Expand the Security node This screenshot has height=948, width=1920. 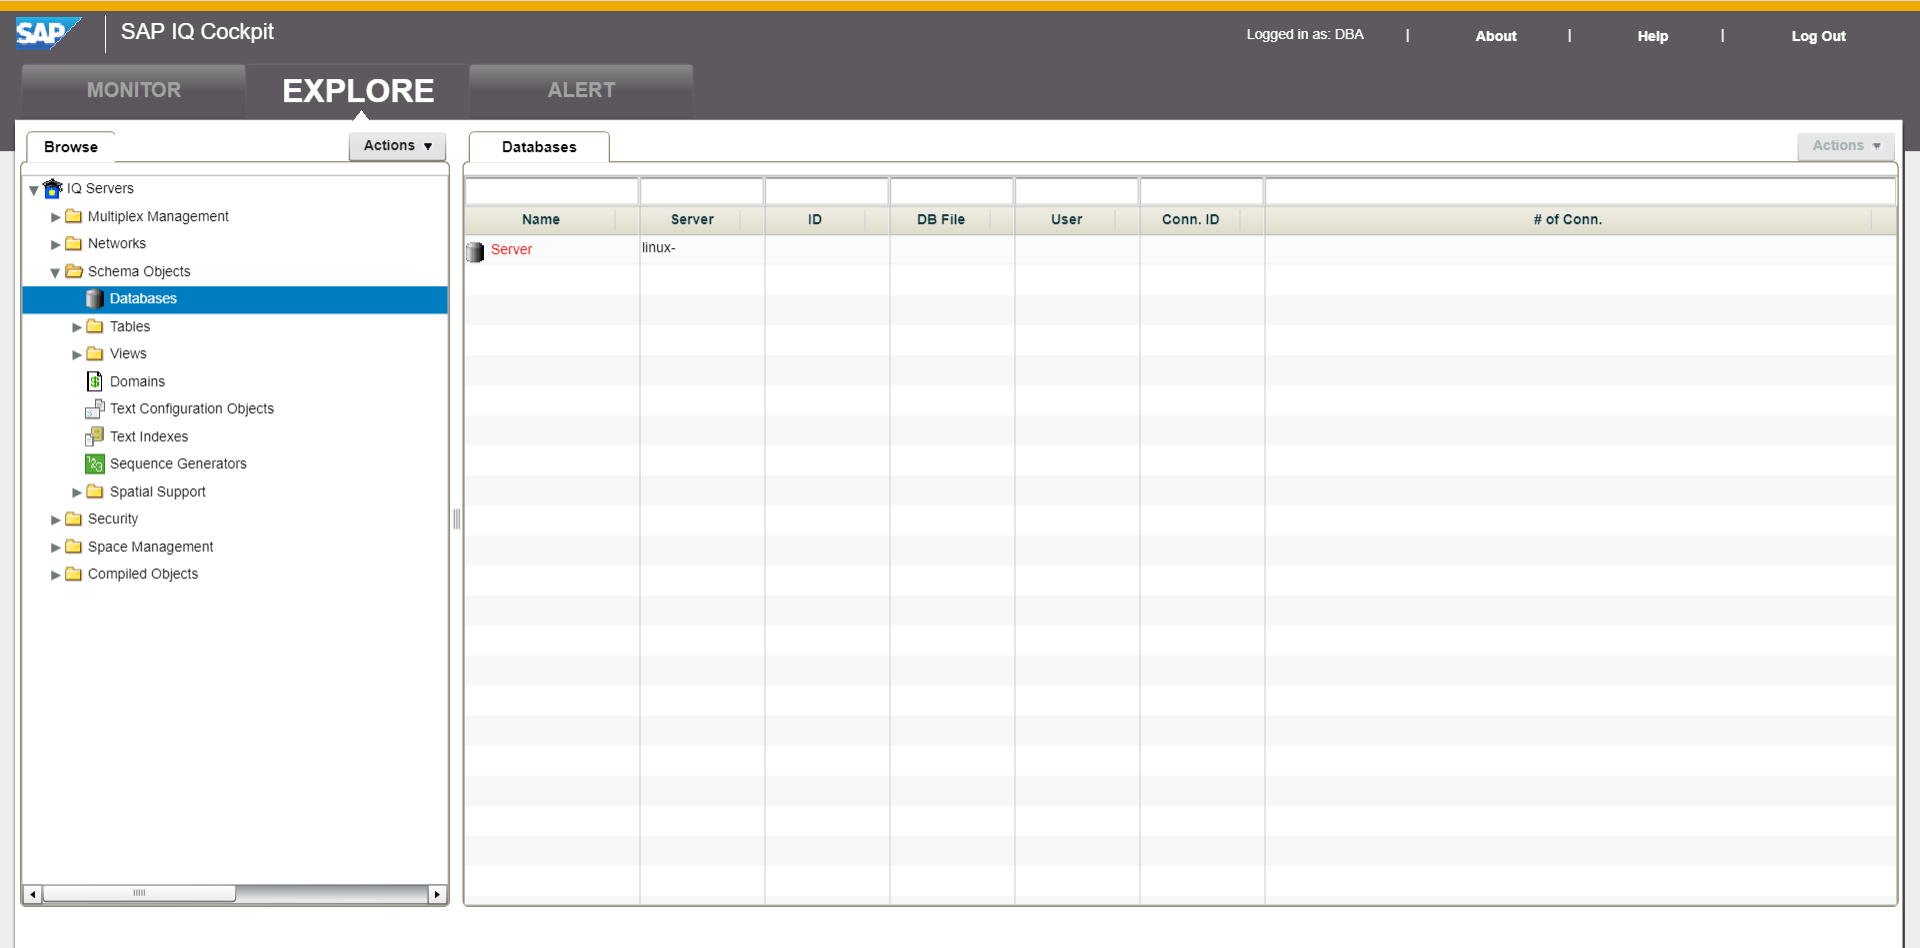56,519
